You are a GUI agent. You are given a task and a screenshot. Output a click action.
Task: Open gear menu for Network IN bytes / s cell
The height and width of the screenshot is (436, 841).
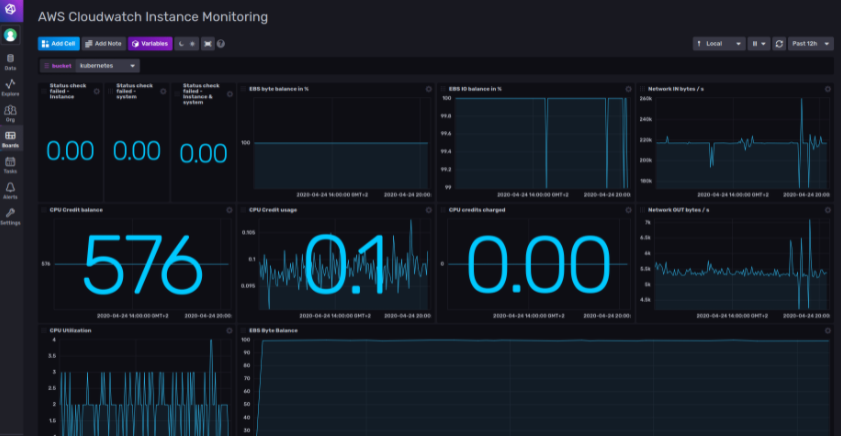[x=828, y=89]
